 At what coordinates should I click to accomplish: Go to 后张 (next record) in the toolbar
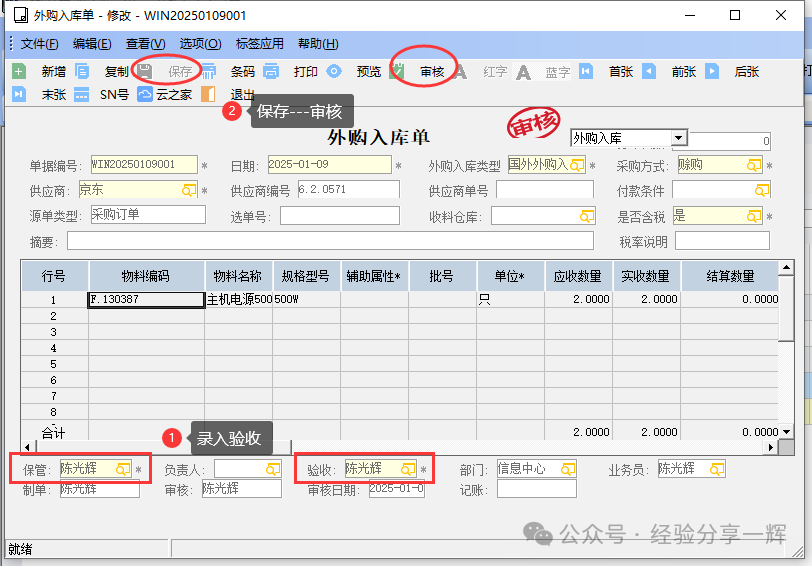(x=712, y=72)
